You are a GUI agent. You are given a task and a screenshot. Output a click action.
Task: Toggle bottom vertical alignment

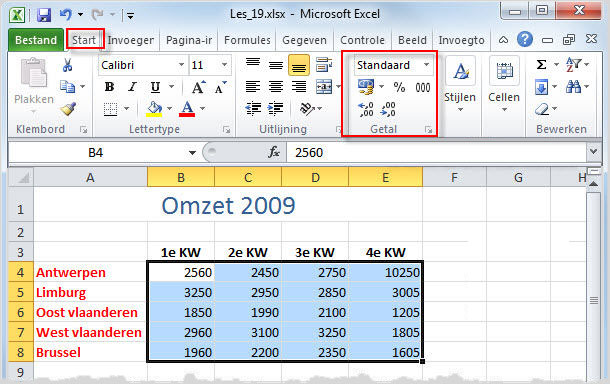[x=299, y=65]
